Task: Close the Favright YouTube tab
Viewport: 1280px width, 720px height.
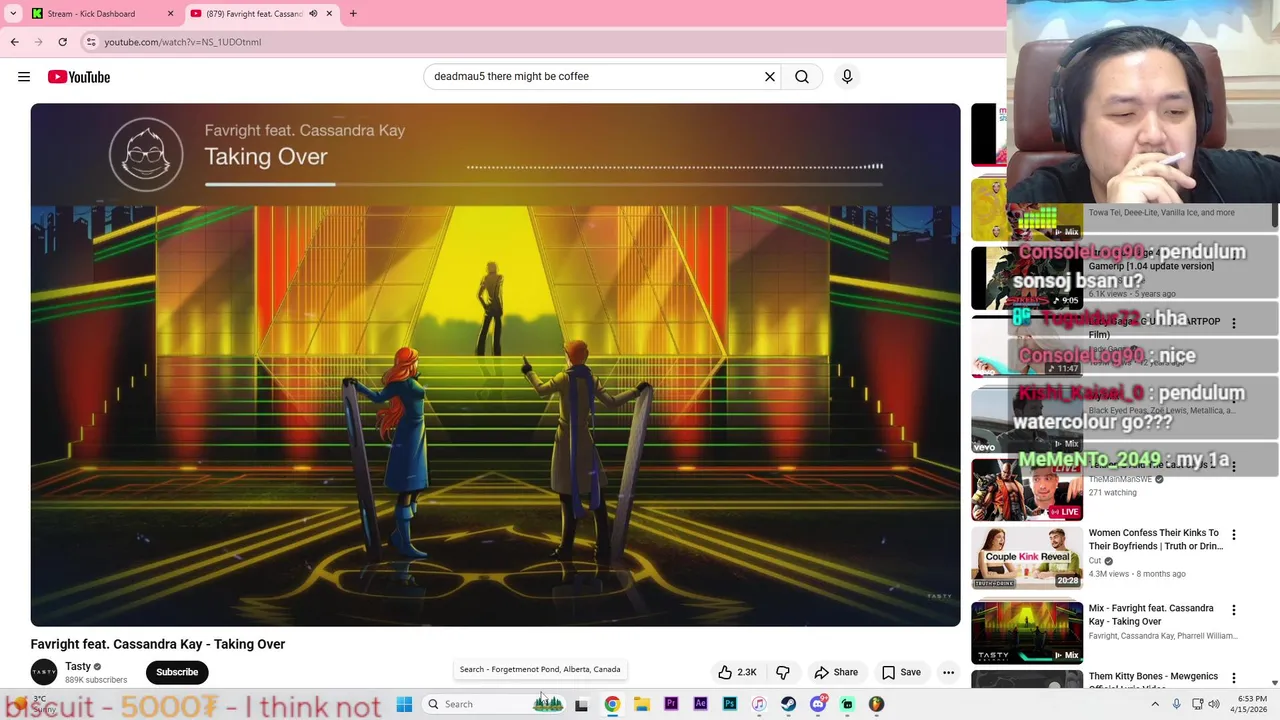Action: coord(329,14)
